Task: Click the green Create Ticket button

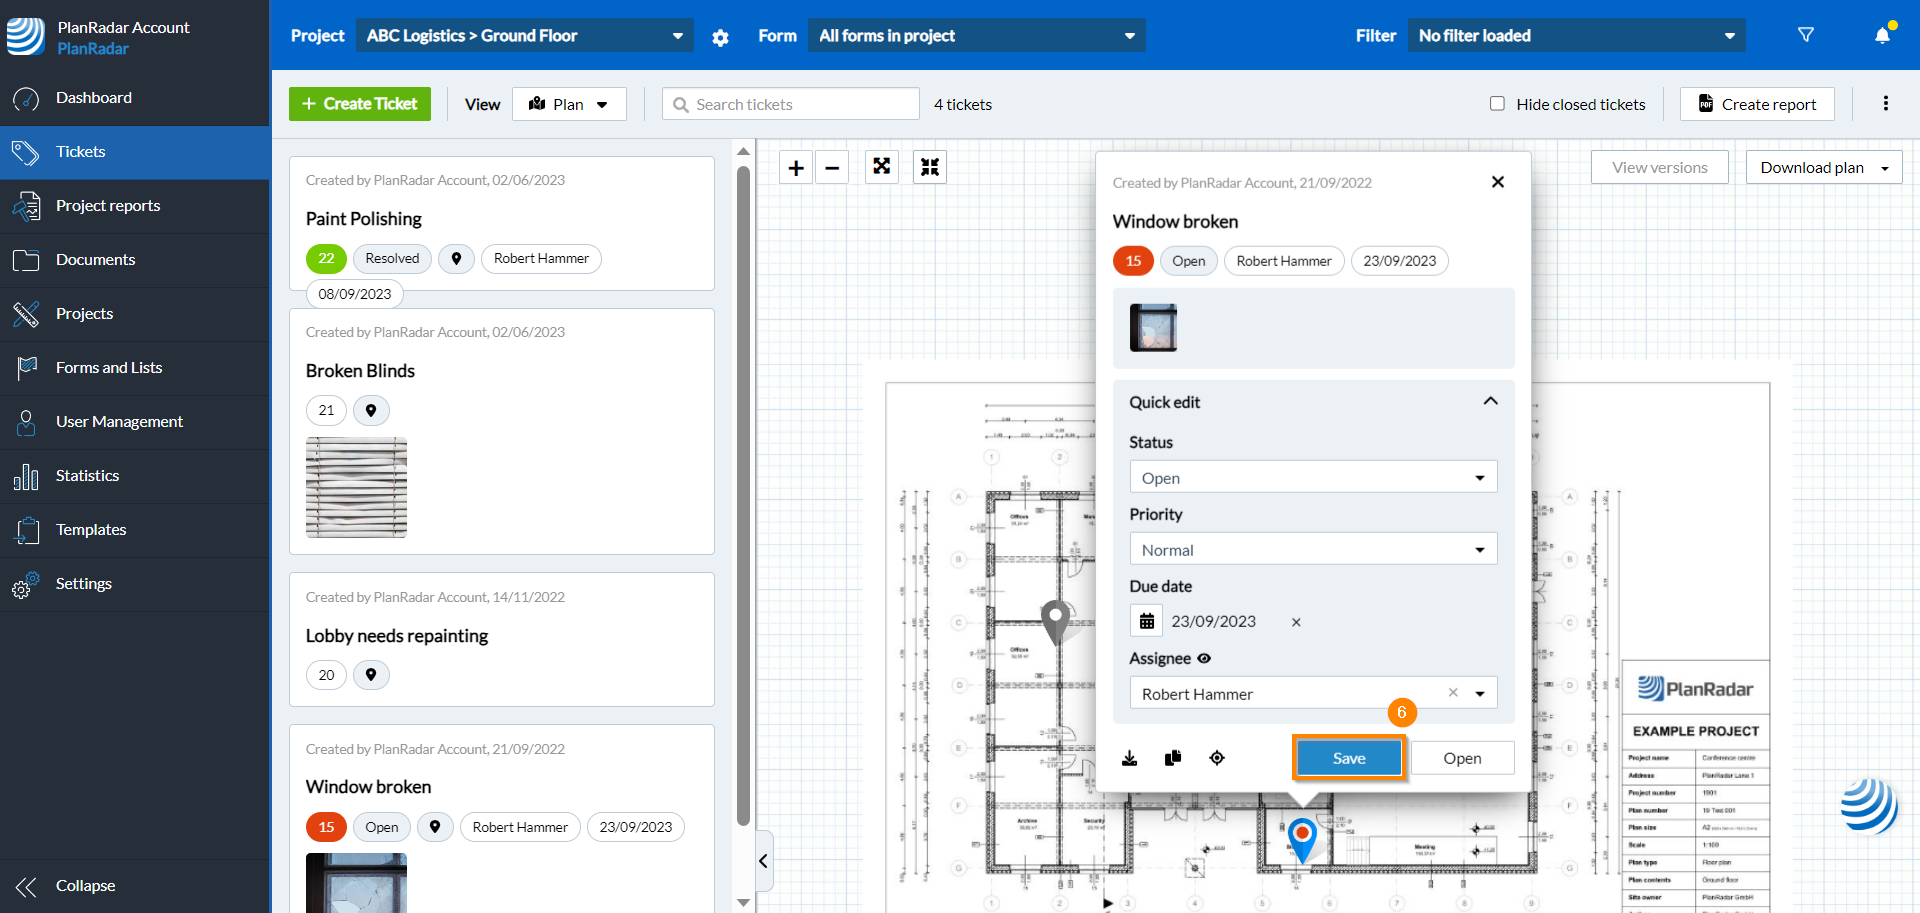Action: tap(360, 104)
